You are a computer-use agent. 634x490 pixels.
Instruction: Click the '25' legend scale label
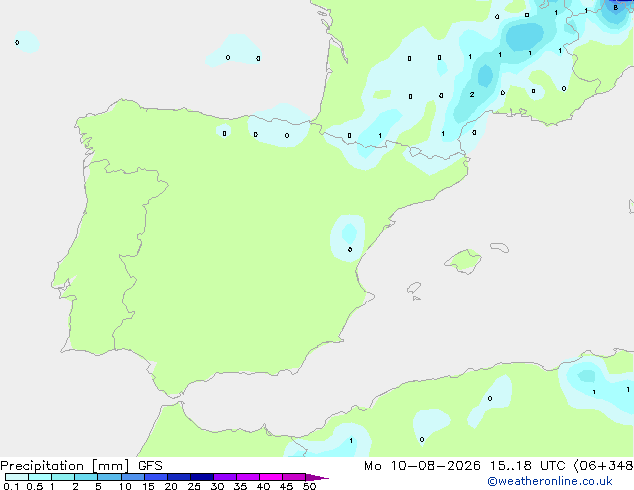194,486
